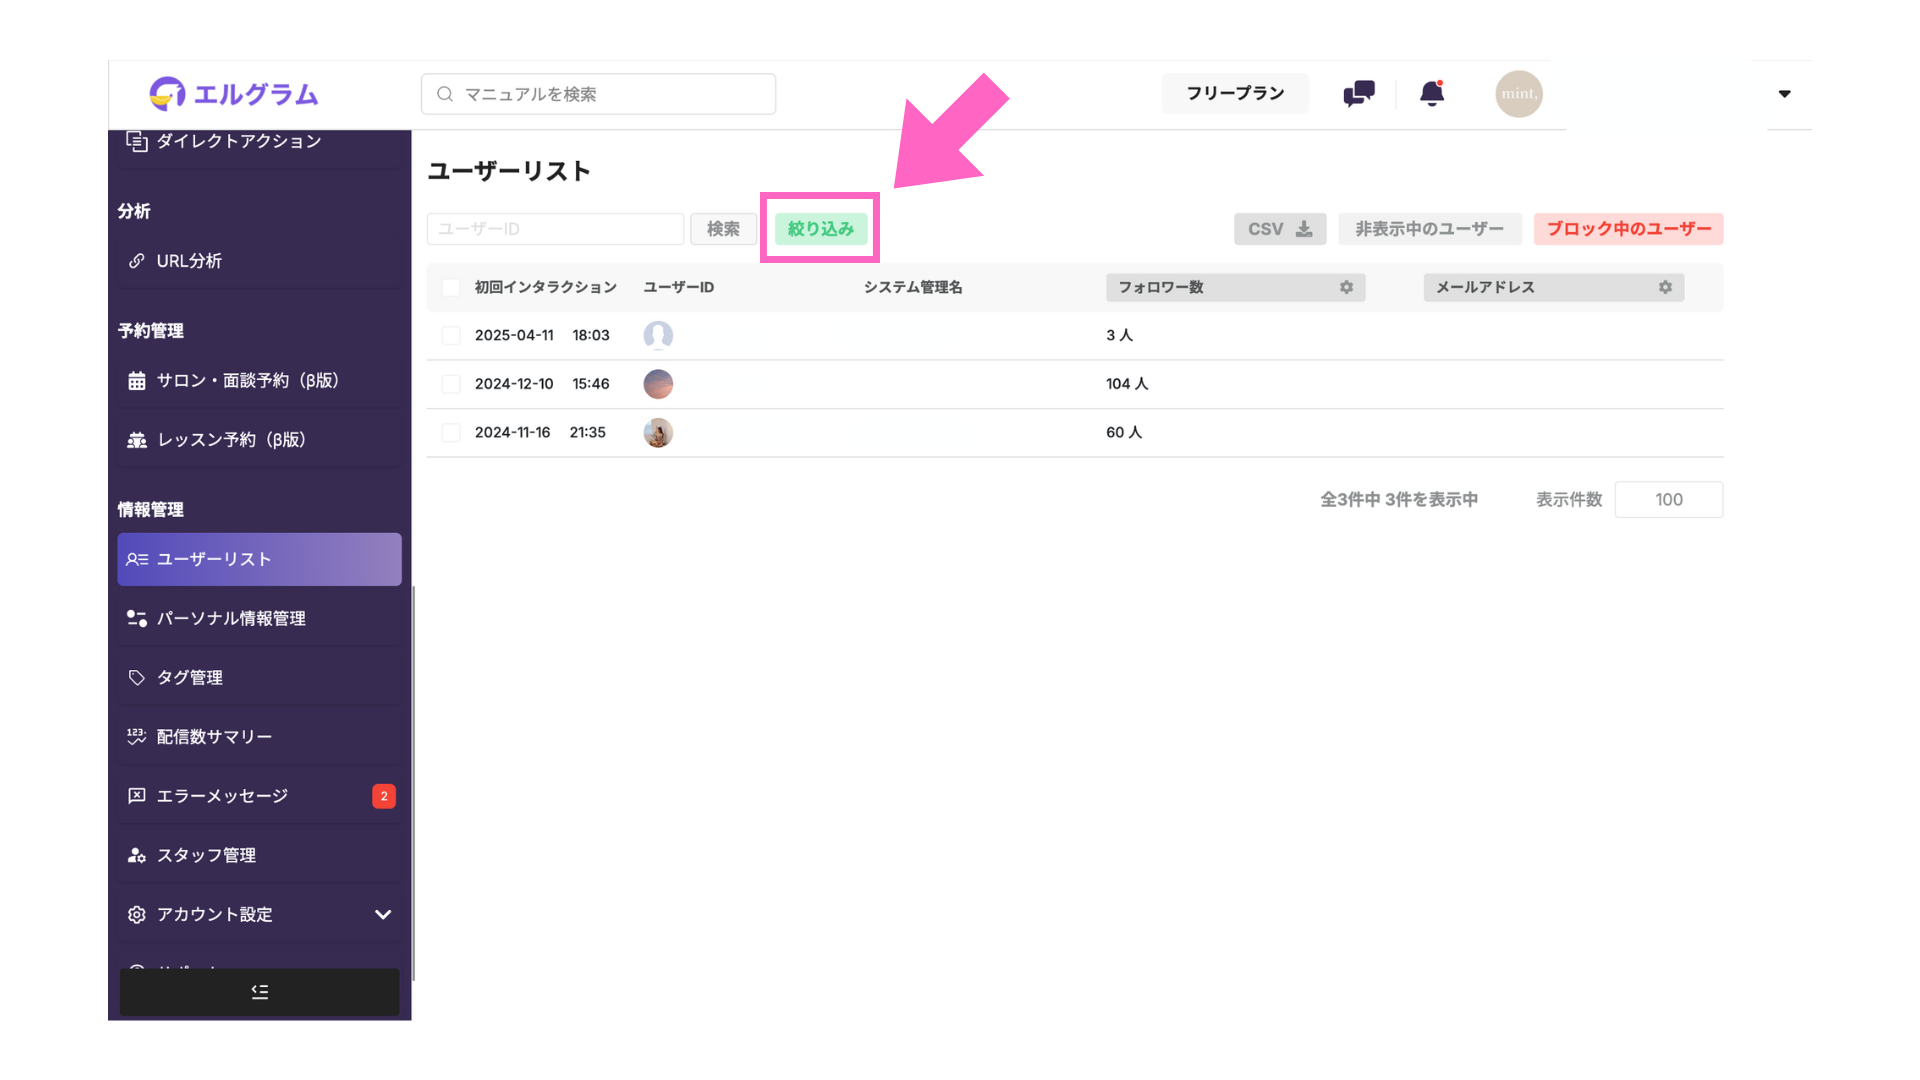Click the 全3件中 3件を表示中 text
The height and width of the screenshot is (1080, 1920).
[x=1399, y=500]
